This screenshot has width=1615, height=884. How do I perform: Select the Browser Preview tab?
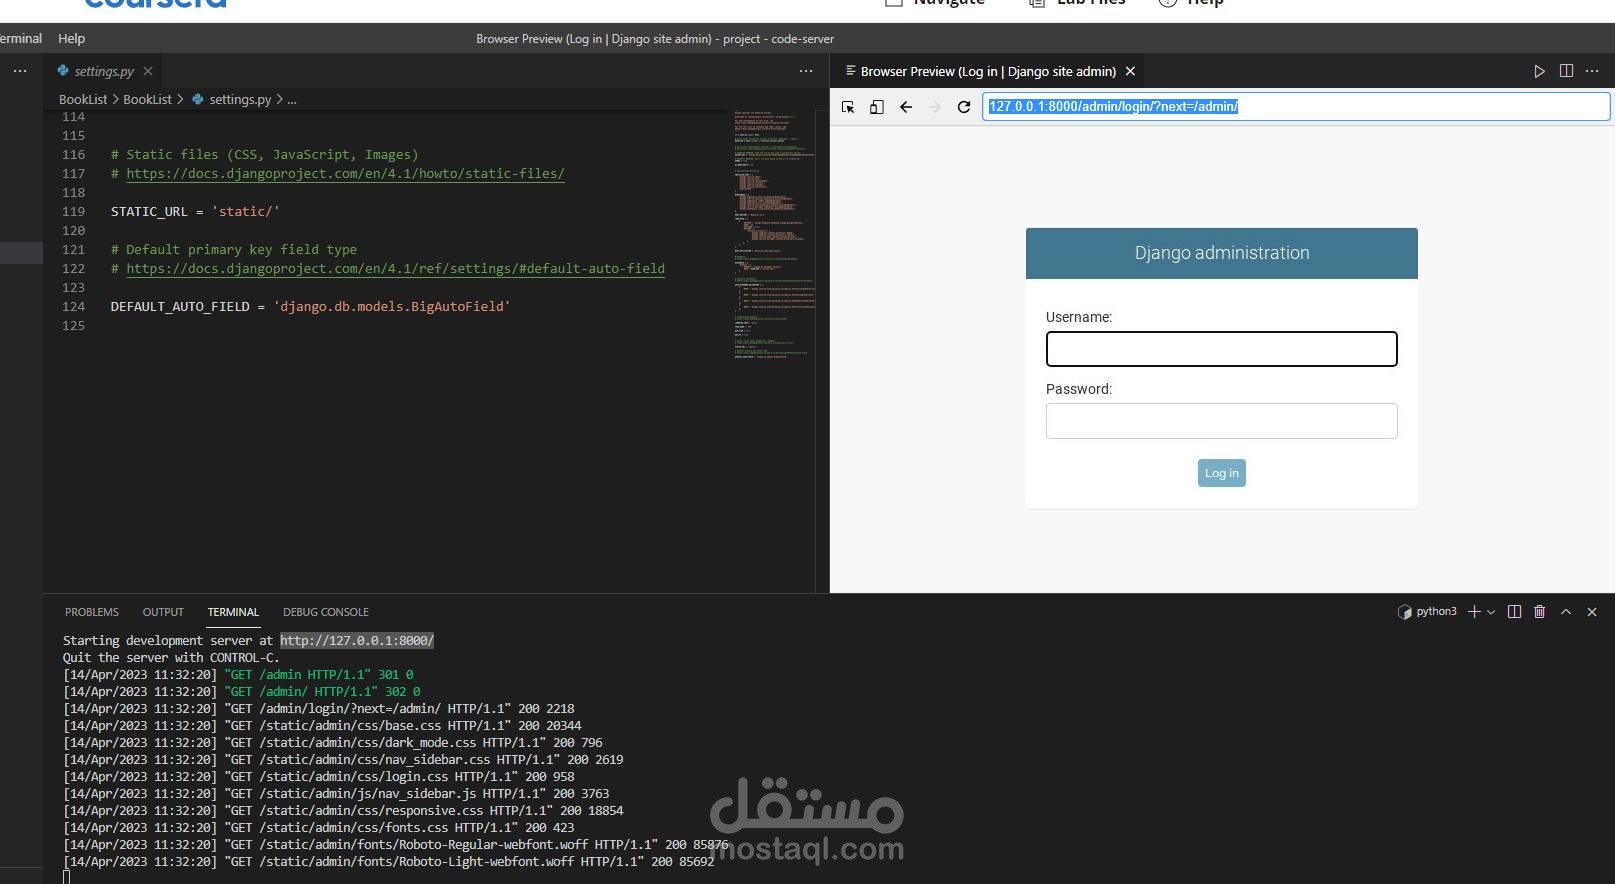coord(987,71)
